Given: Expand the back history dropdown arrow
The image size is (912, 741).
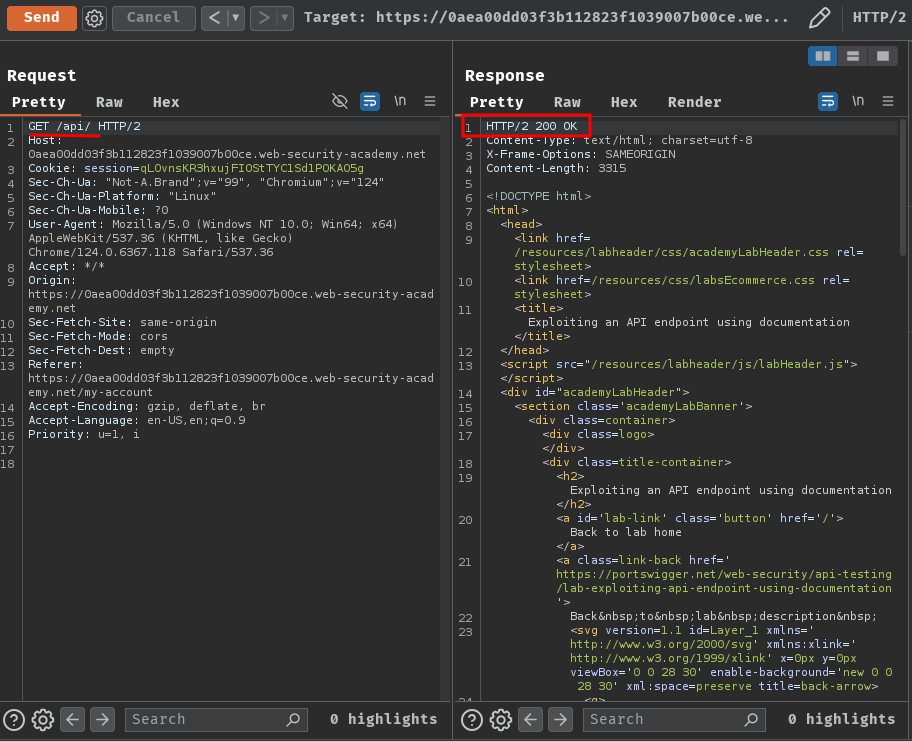Looking at the screenshot, I should pos(236,17).
